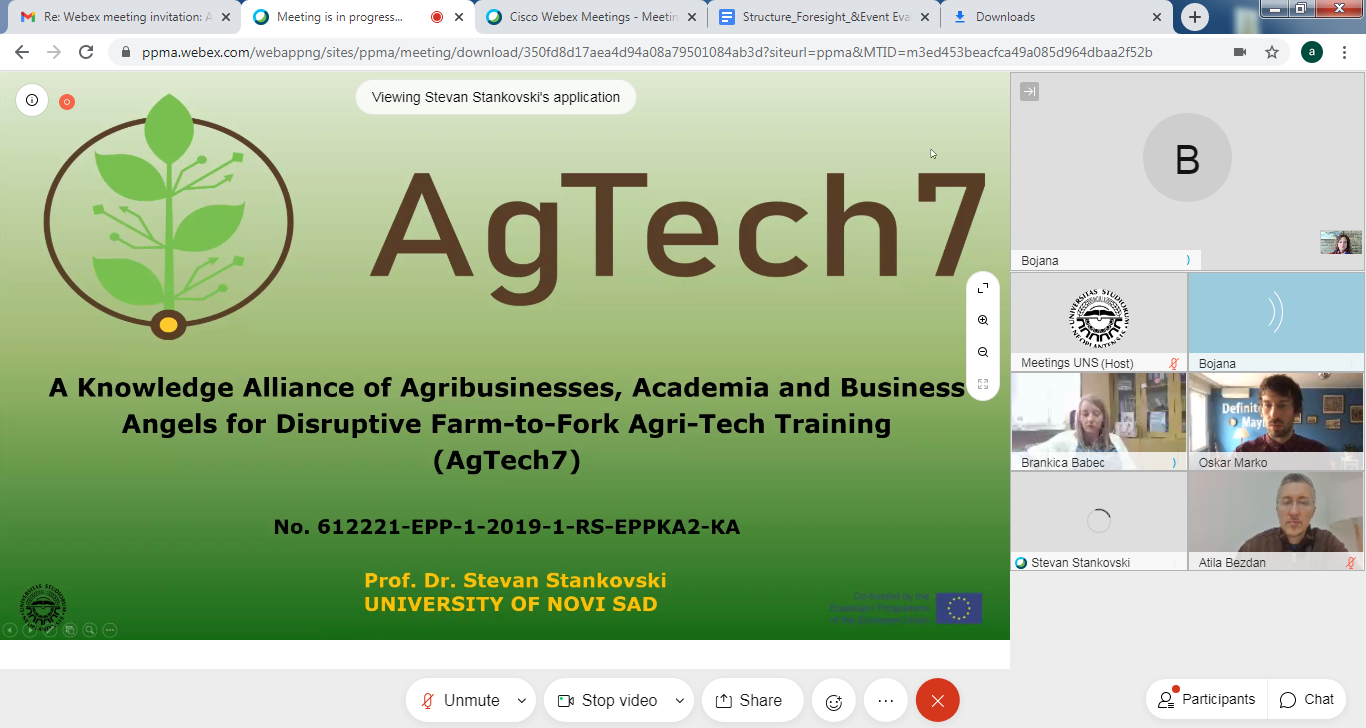Unmute your microphone
Image resolution: width=1366 pixels, height=728 pixels.
click(460, 701)
